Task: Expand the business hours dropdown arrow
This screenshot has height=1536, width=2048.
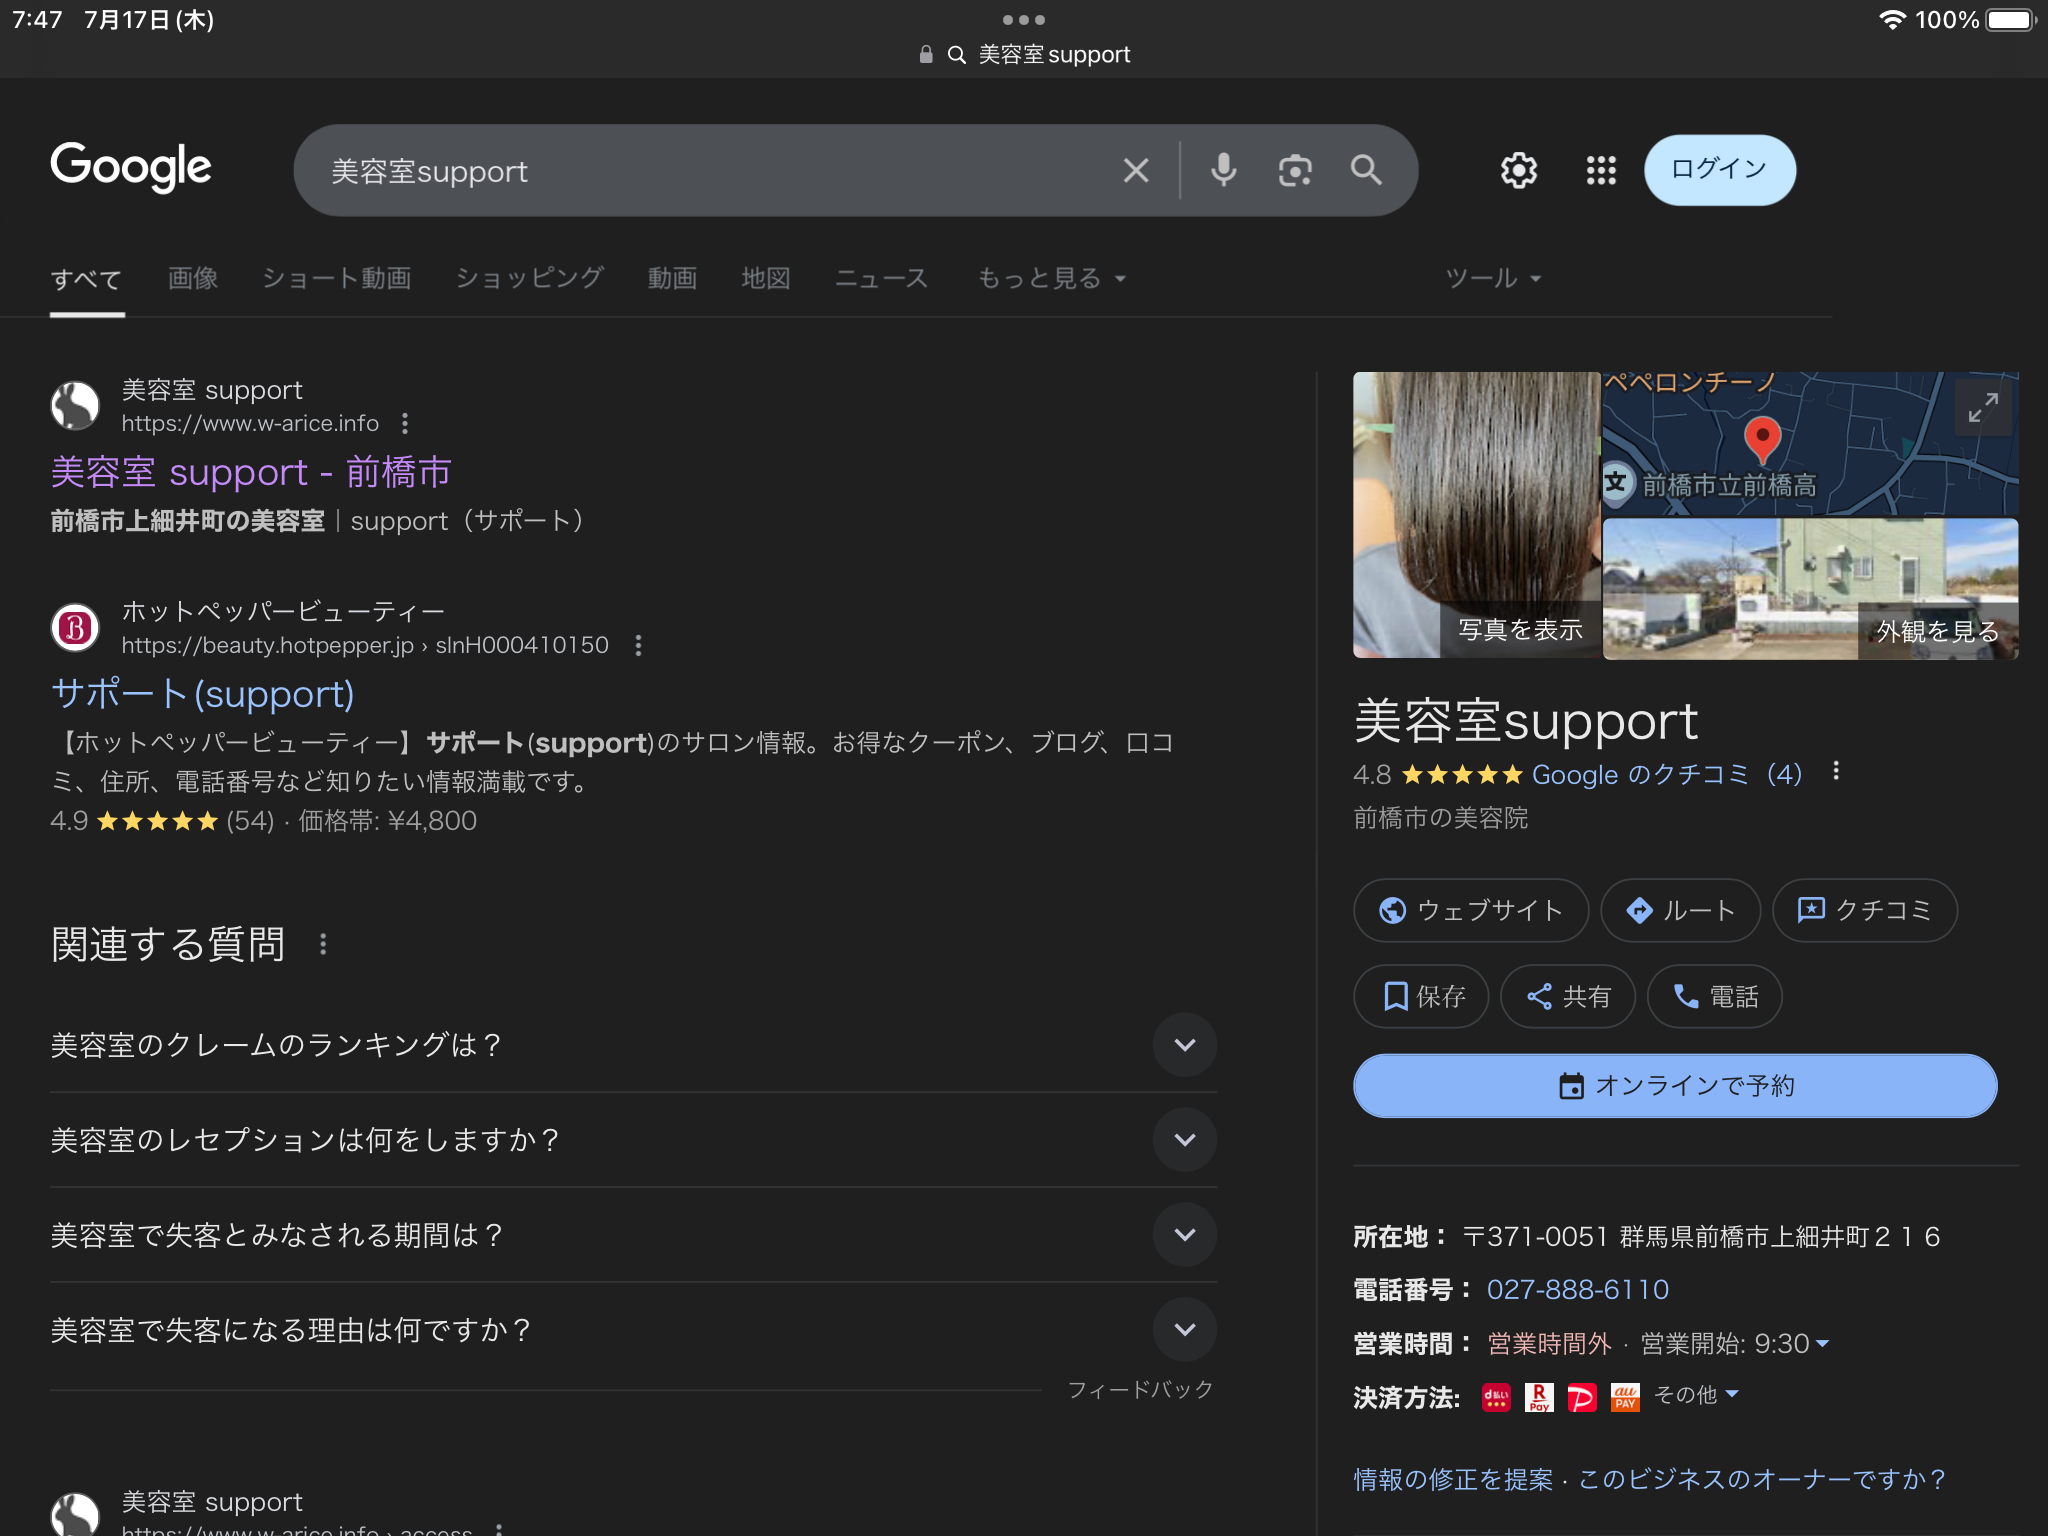Action: click(x=1822, y=1344)
